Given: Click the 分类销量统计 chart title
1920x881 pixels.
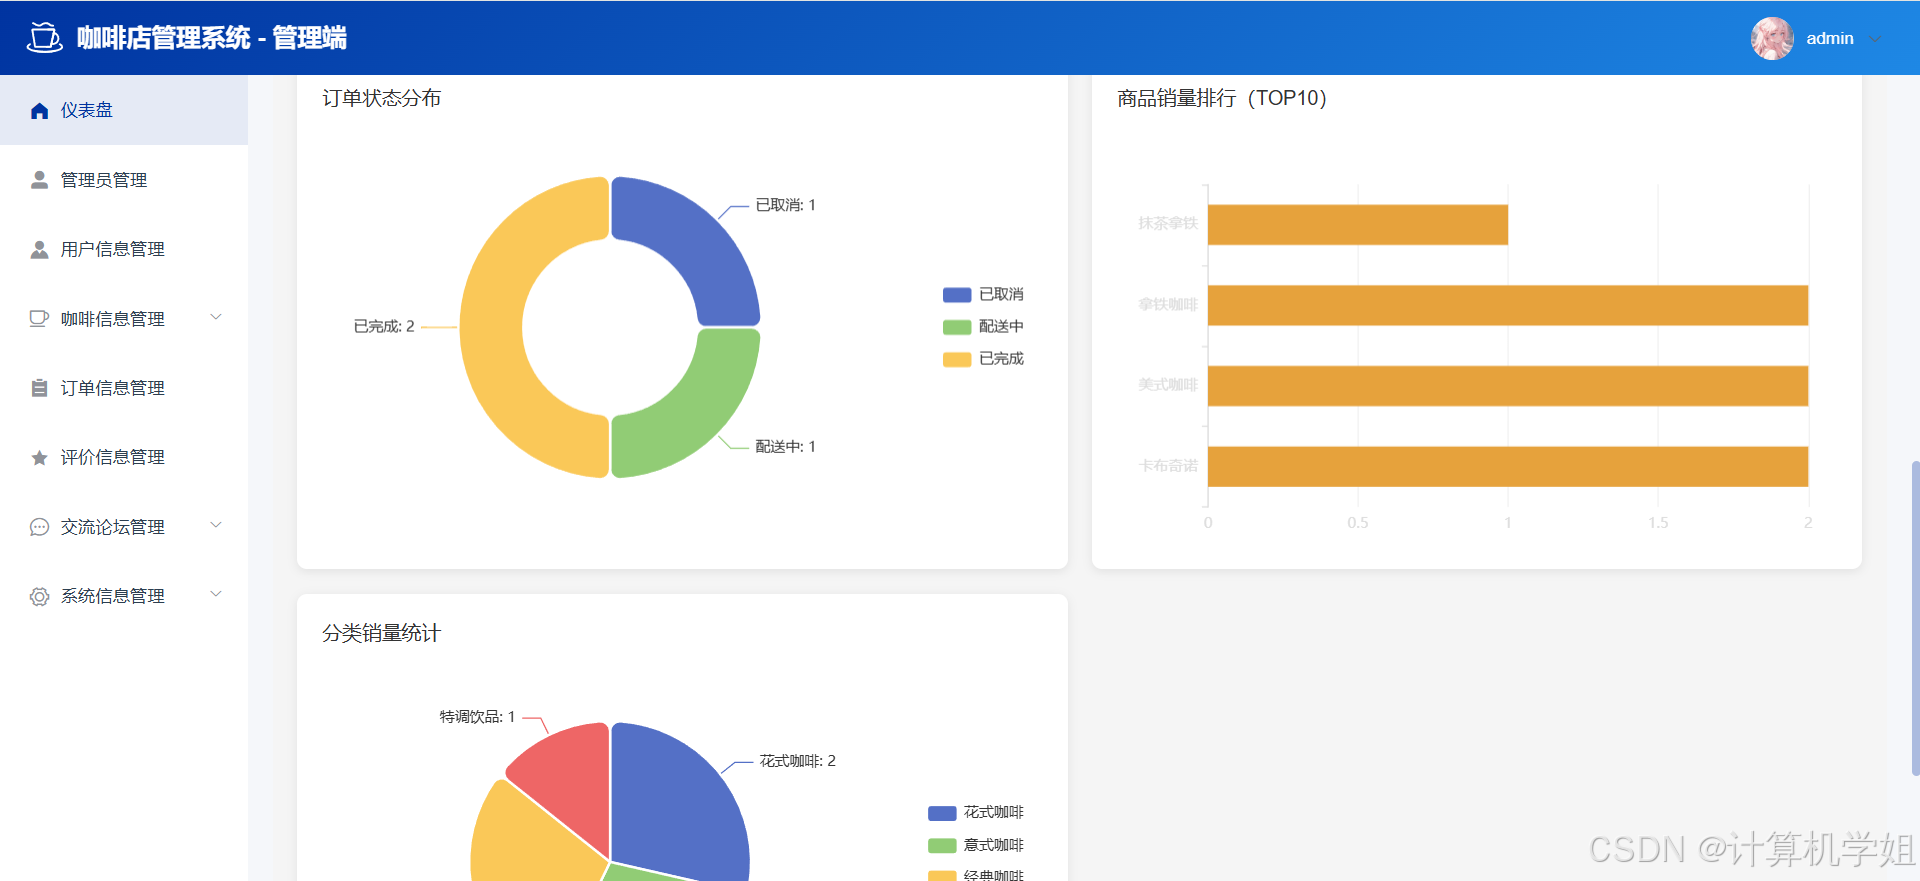Looking at the screenshot, I should click(381, 633).
